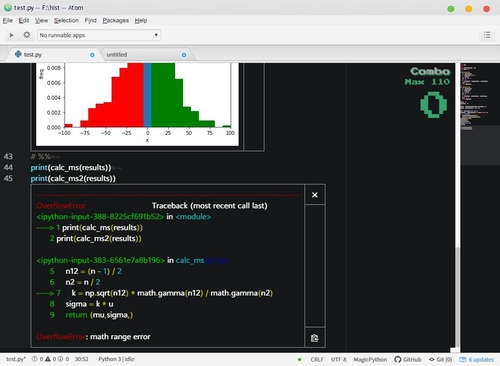500x366 pixels.
Task: Open the gear settings icon in toolbar
Action: 27,35
